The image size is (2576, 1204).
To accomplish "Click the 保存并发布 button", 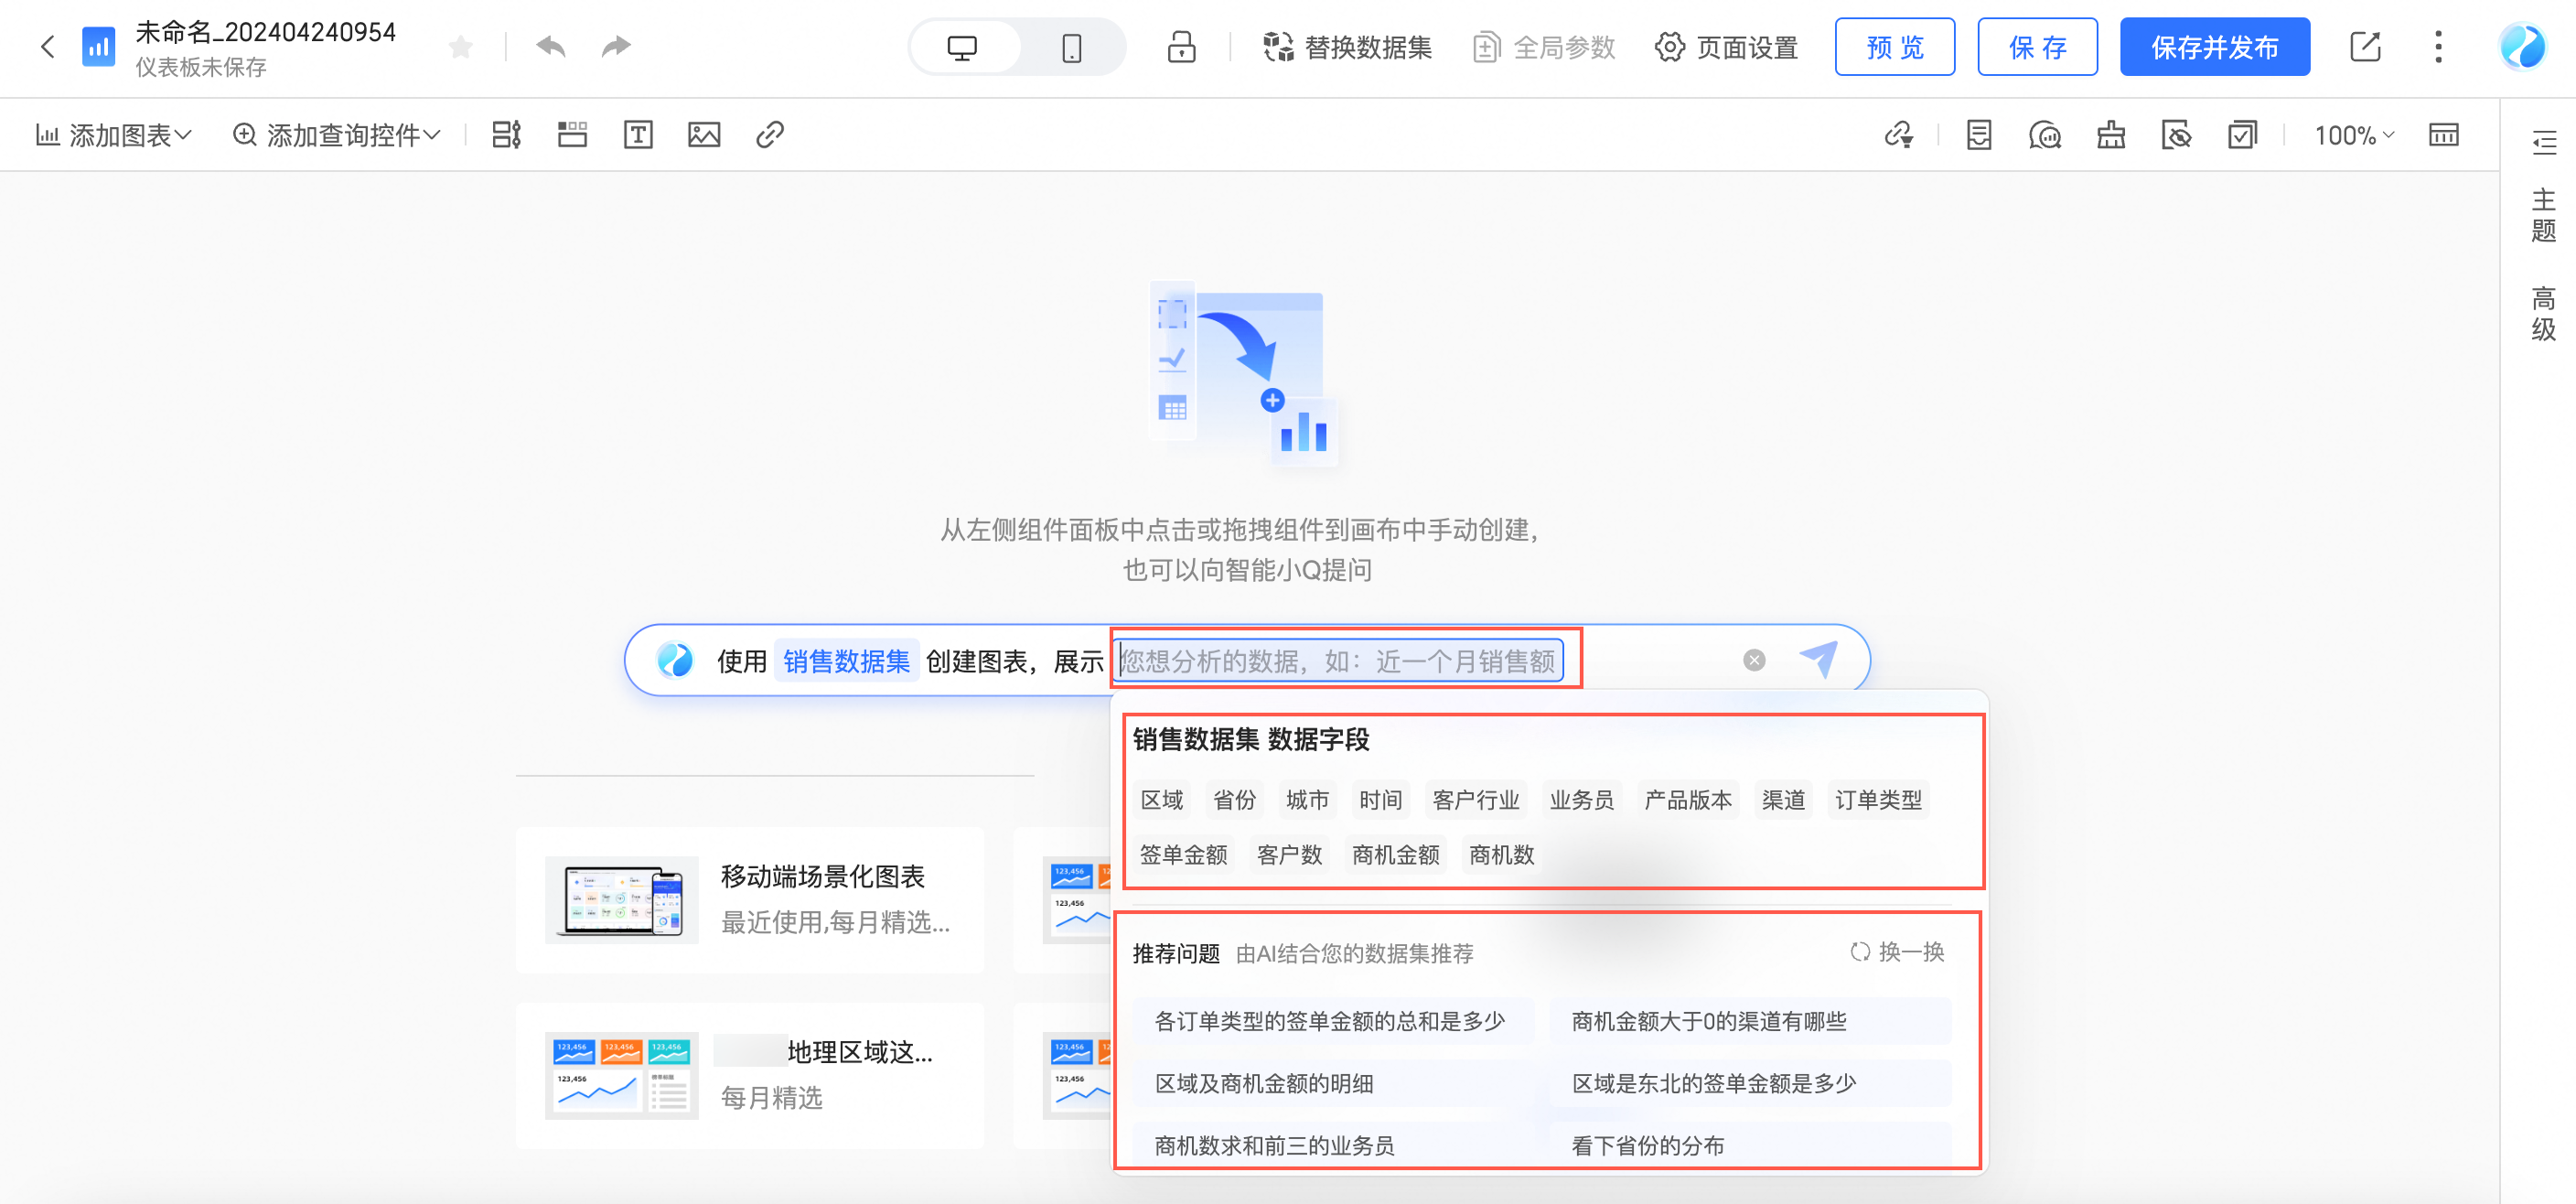I will pyautogui.click(x=2214, y=47).
